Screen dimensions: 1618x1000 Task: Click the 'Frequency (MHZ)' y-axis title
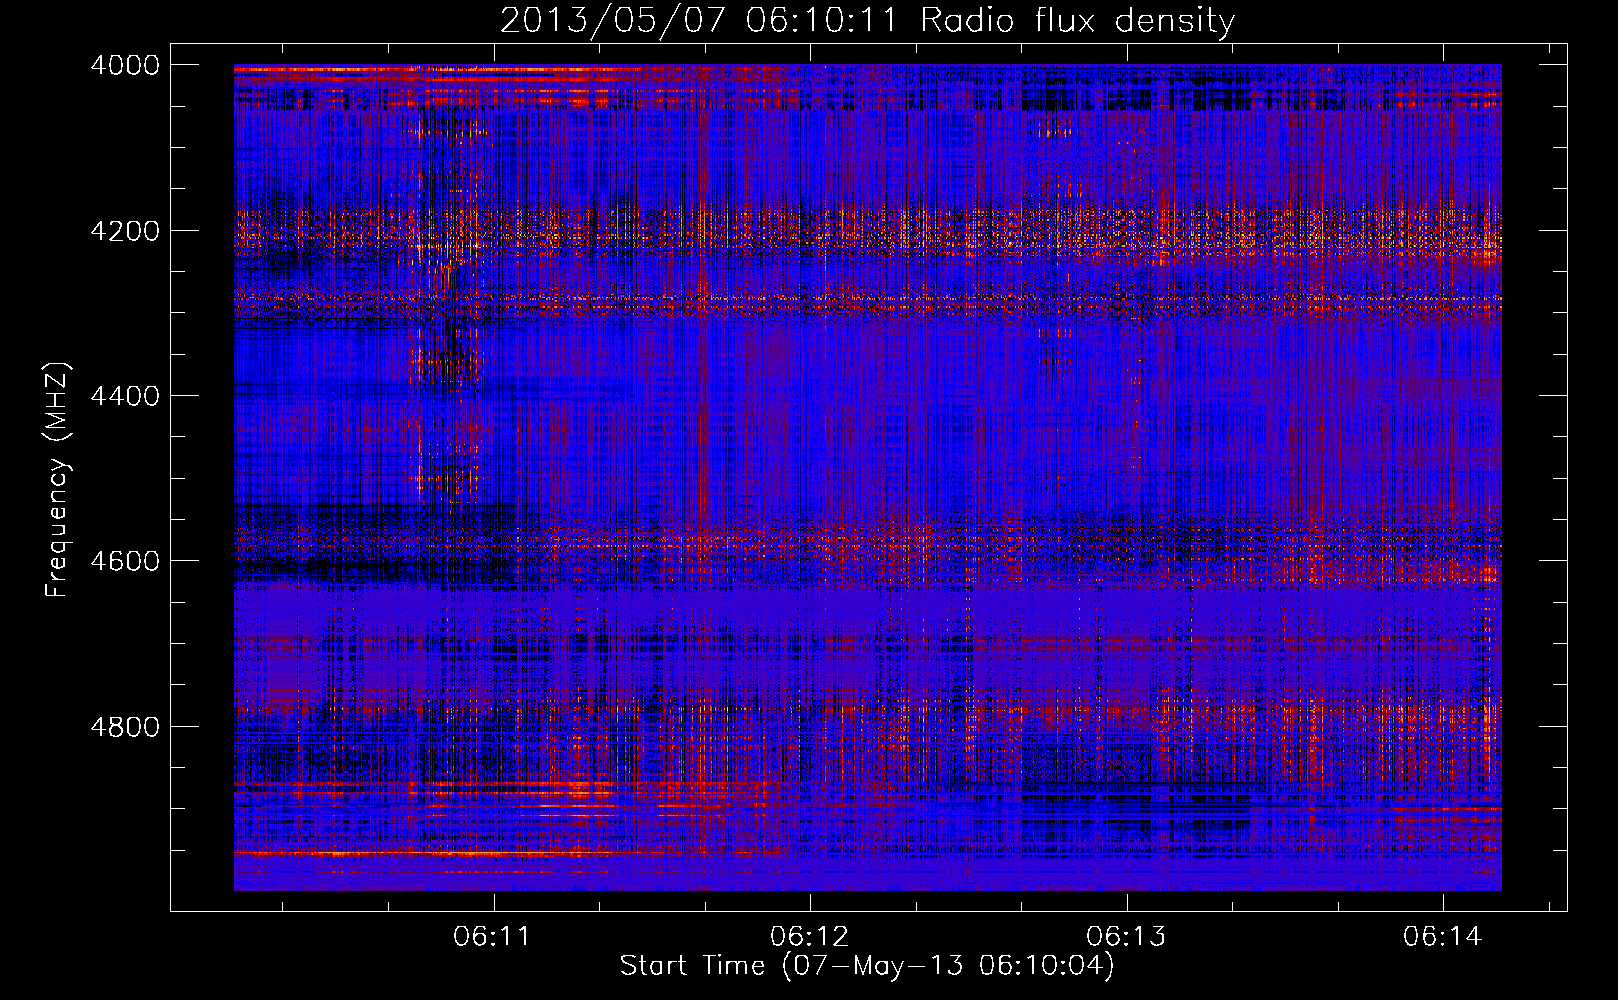click(x=58, y=480)
